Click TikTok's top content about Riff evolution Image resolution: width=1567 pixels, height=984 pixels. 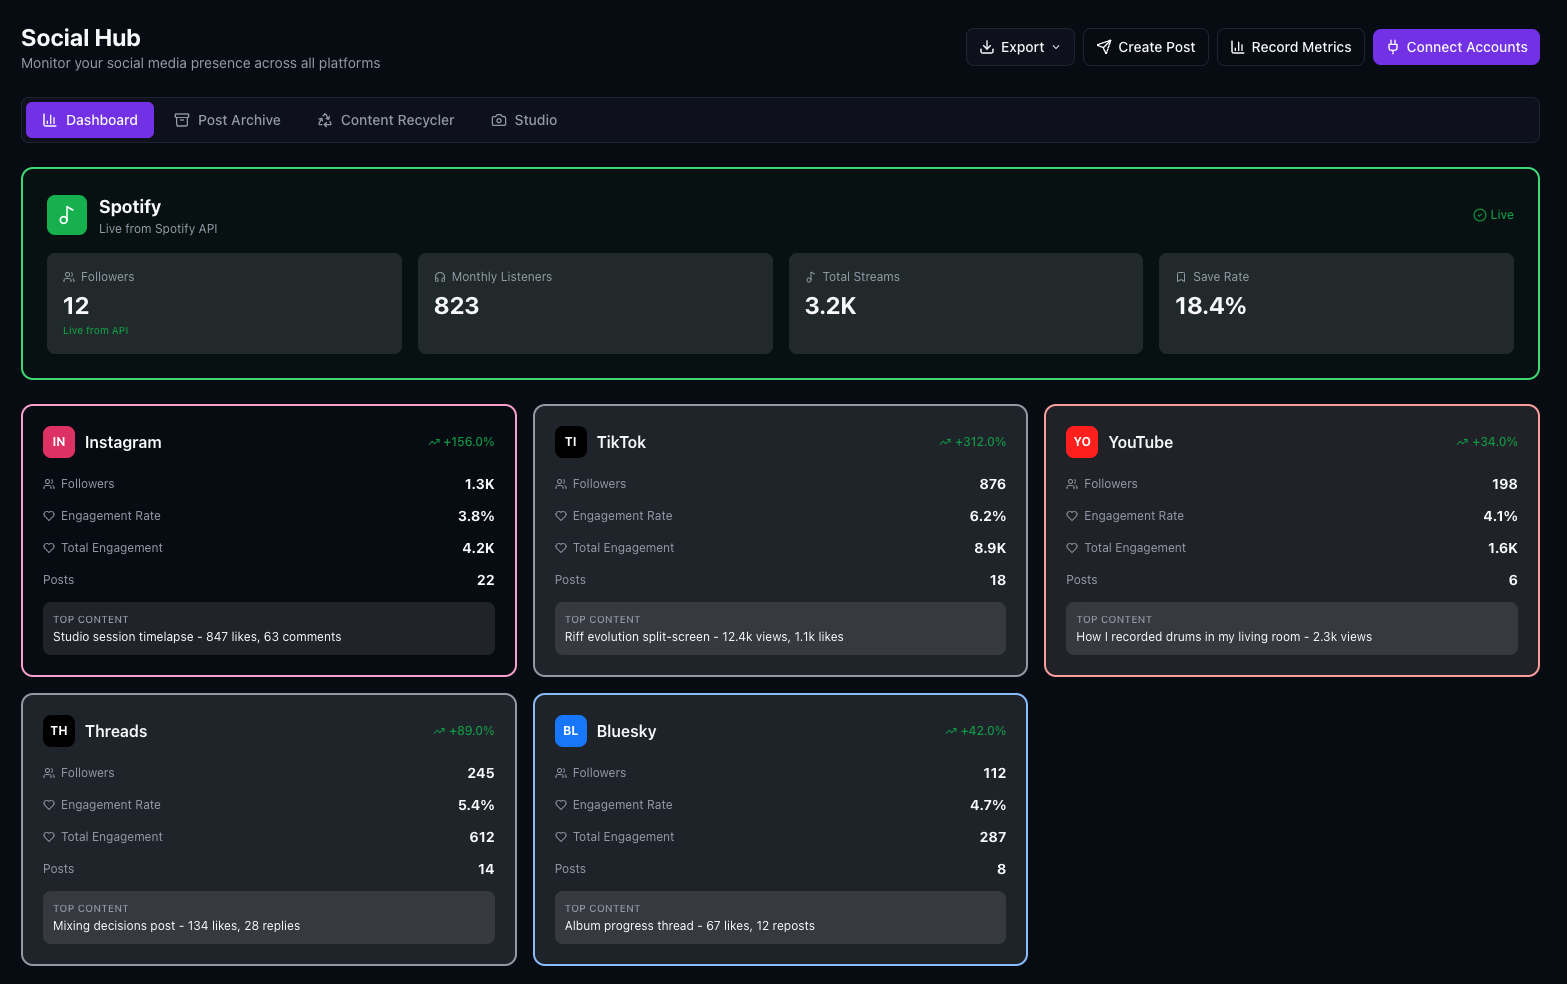(x=780, y=628)
